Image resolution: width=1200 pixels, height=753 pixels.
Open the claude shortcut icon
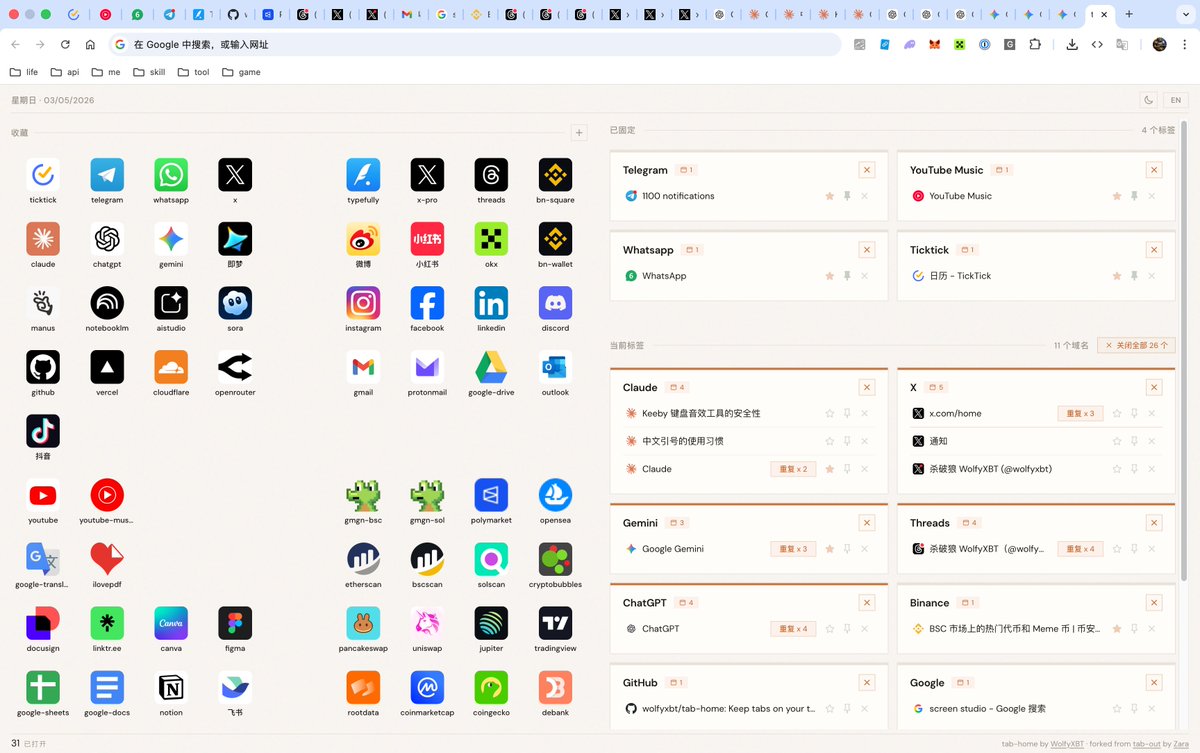pos(43,239)
